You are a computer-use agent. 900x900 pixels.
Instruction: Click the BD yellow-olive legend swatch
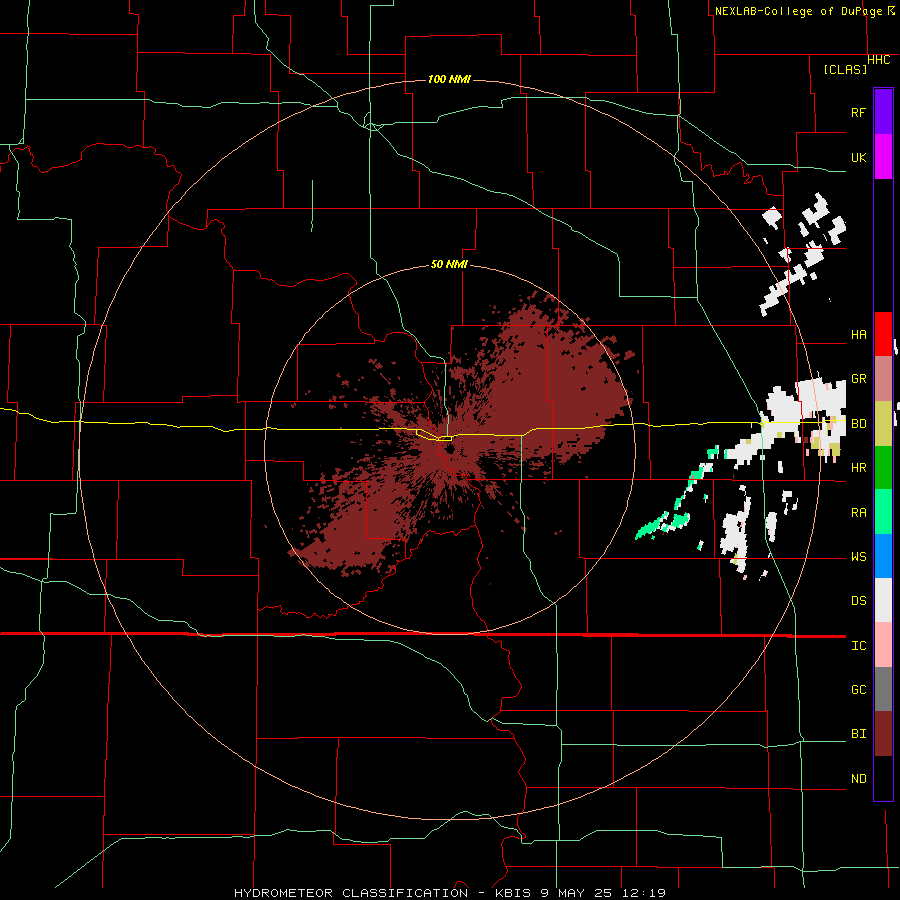883,424
